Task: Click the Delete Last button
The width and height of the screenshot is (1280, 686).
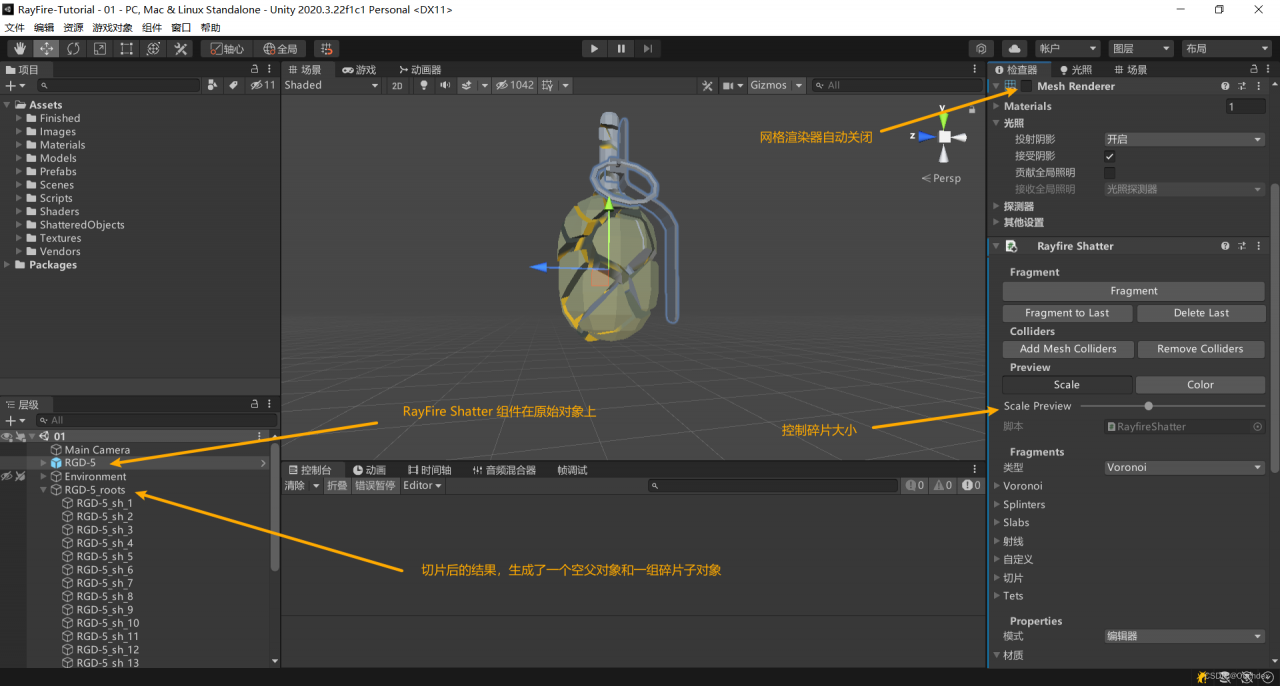Action: coord(1201,313)
